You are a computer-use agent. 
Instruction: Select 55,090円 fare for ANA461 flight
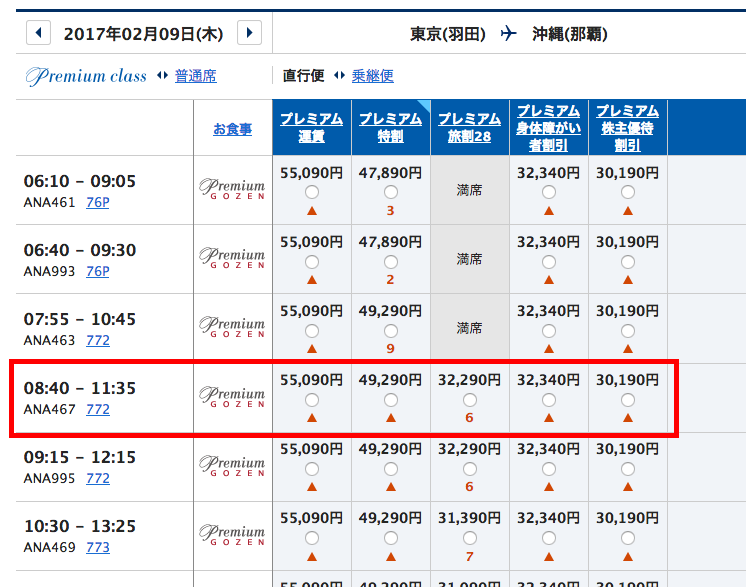click(312, 192)
